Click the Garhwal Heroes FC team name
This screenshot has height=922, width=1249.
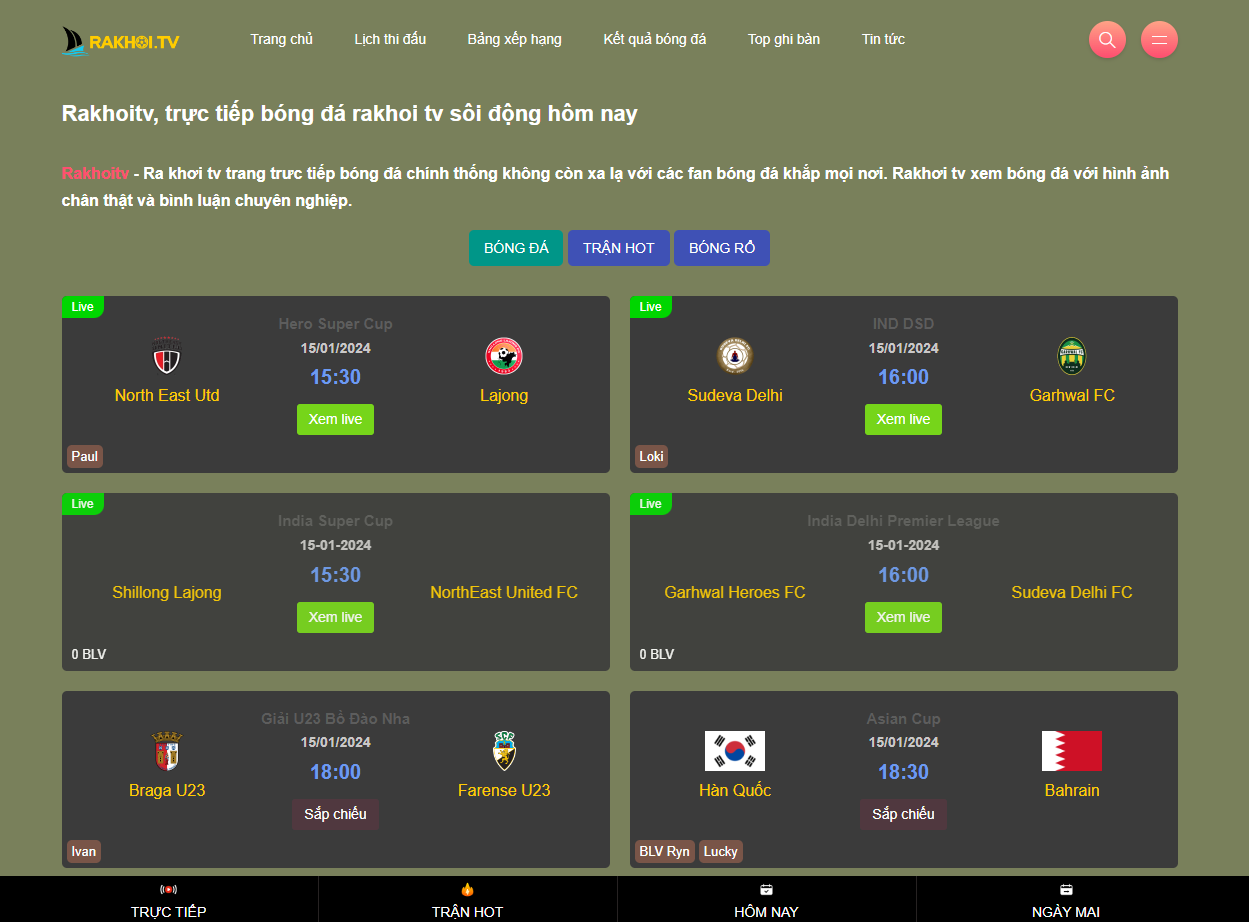(735, 592)
